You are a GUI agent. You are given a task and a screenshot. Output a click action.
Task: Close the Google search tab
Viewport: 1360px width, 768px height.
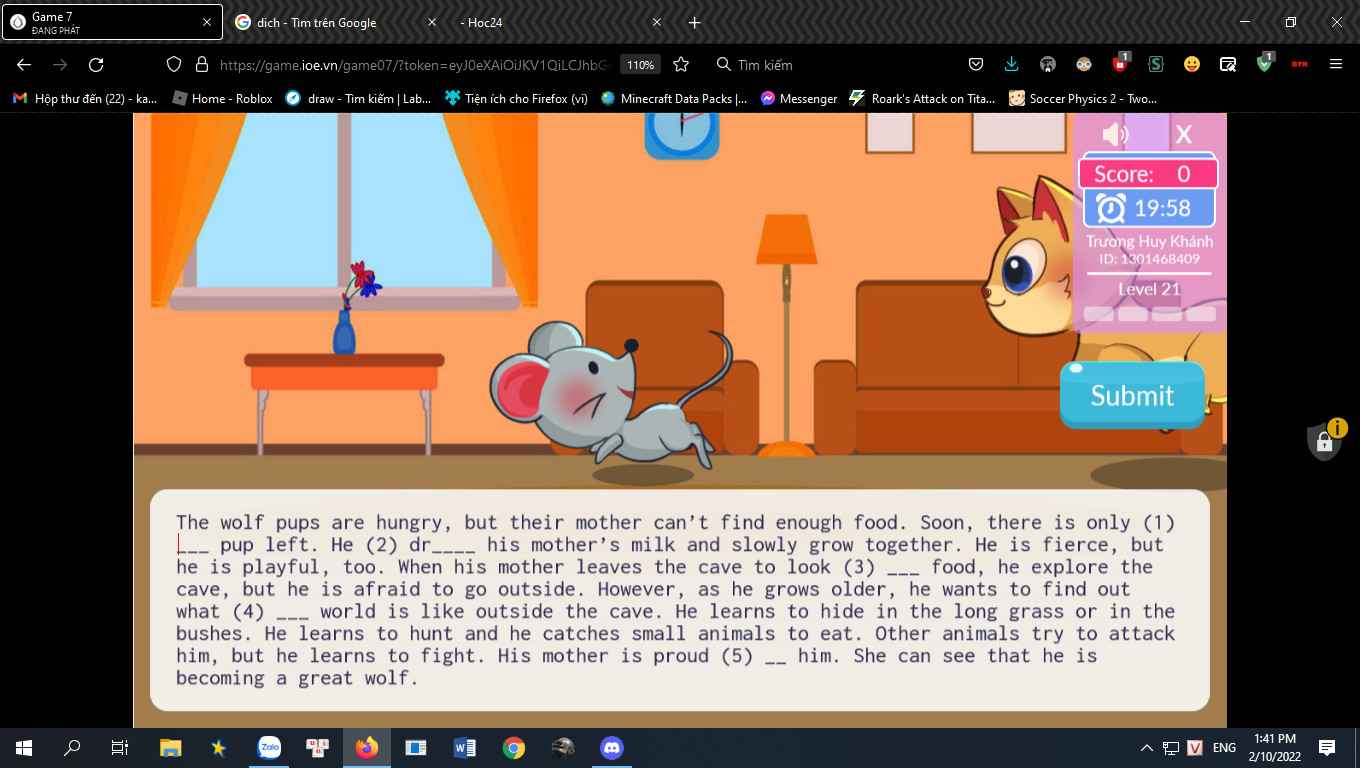pyautogui.click(x=432, y=22)
